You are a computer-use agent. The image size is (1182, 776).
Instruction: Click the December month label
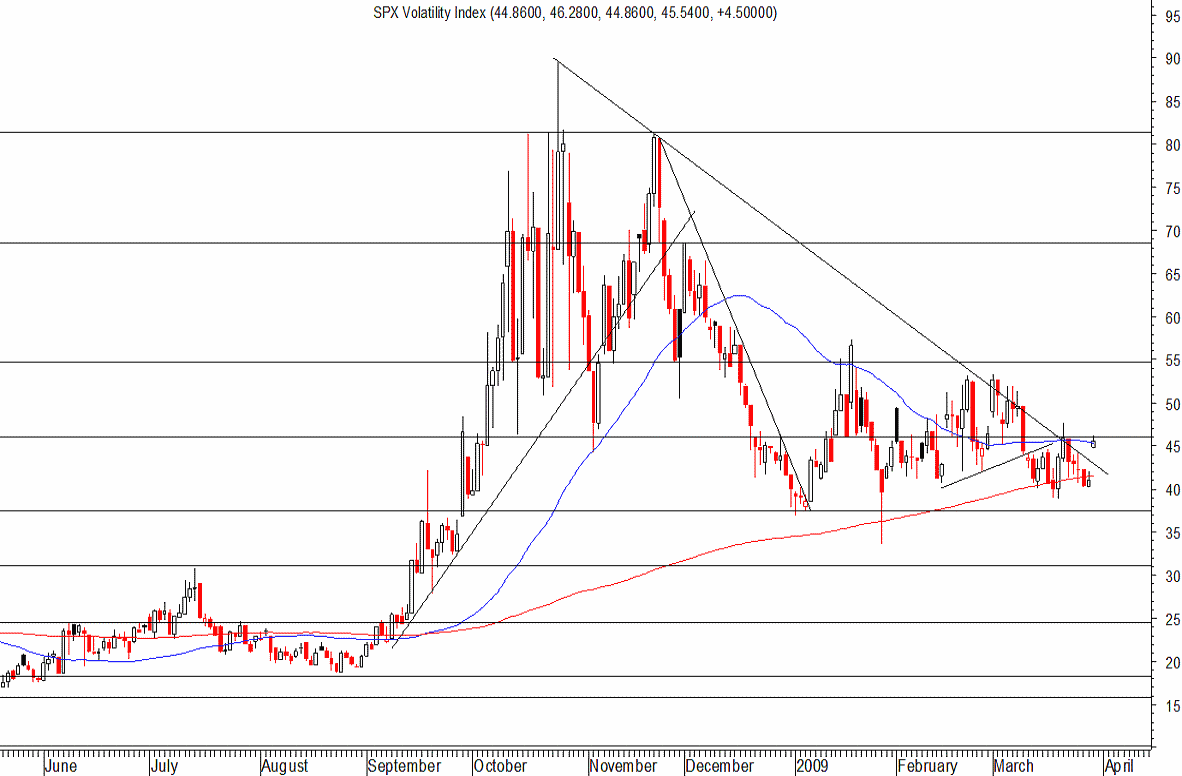[x=719, y=766]
